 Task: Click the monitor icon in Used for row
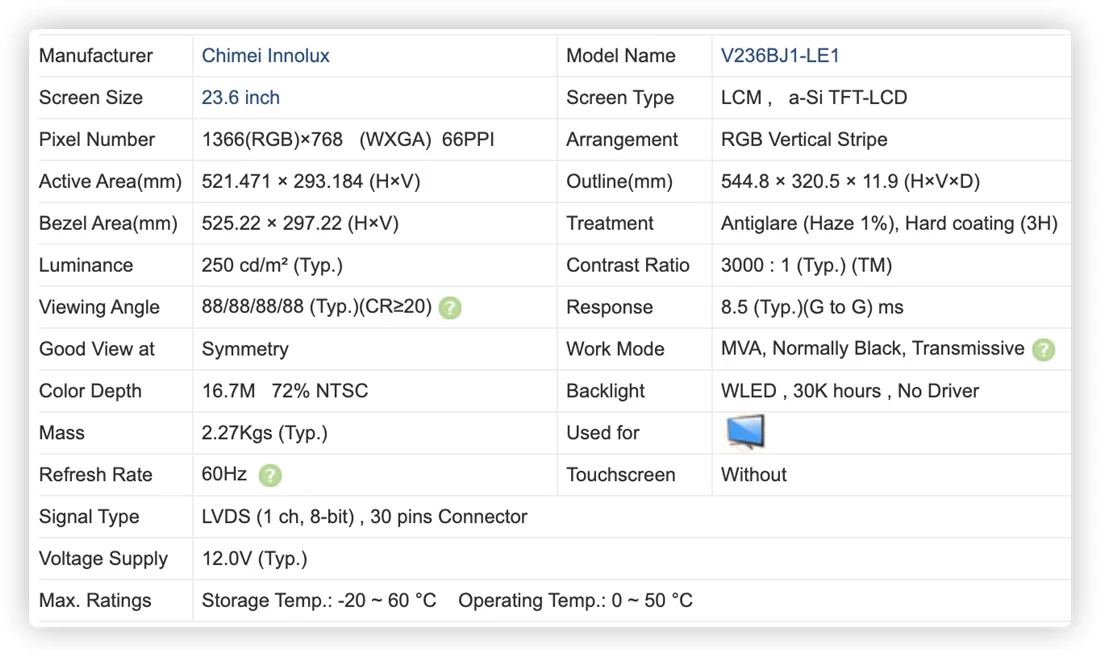pos(745,431)
